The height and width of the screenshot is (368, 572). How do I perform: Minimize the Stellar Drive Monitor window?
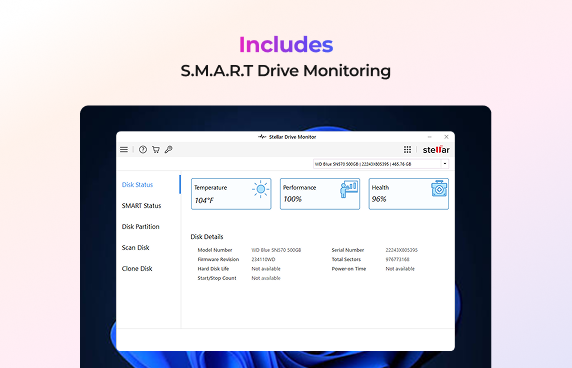click(x=430, y=137)
